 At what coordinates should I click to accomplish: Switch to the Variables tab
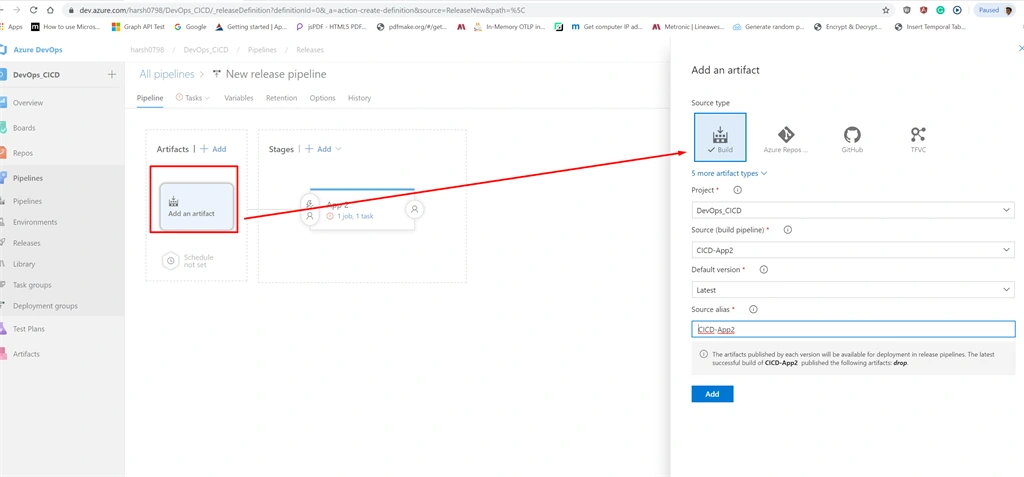tap(238, 98)
